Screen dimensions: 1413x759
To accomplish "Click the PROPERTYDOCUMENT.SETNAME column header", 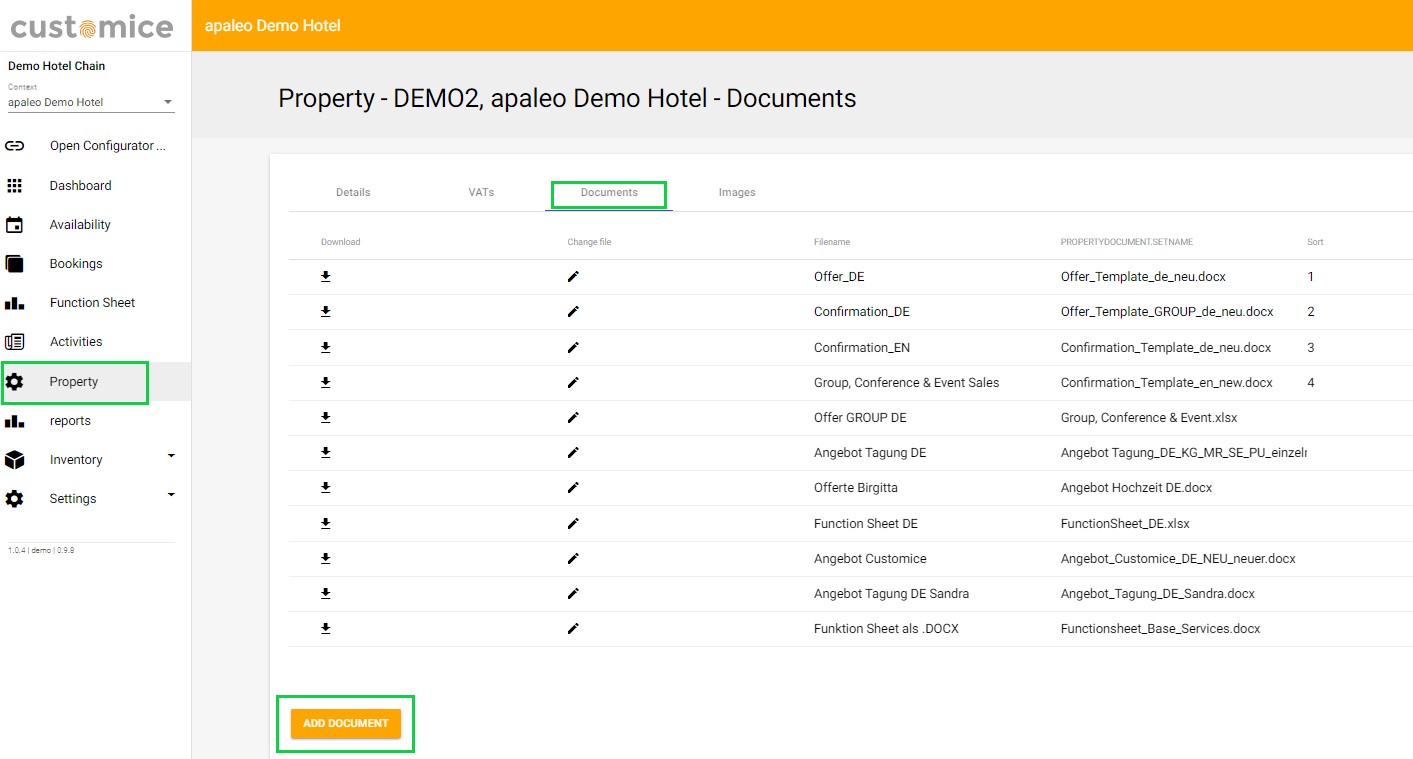I will pos(1127,242).
